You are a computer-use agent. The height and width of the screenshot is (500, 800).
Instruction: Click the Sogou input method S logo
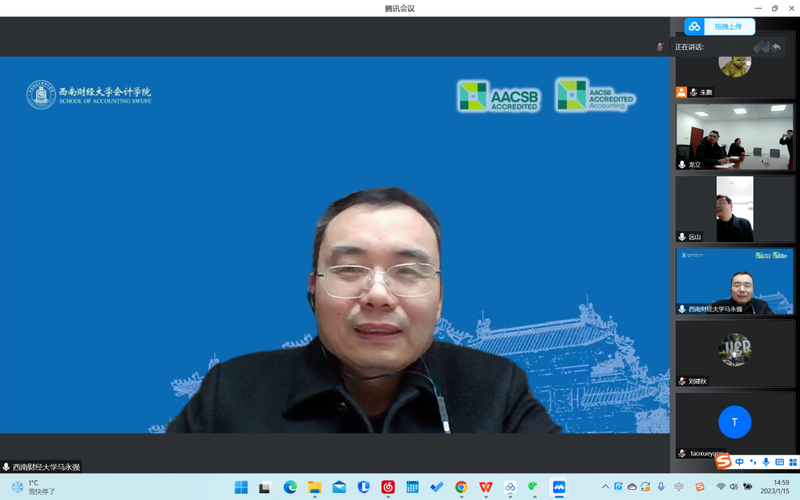(723, 462)
